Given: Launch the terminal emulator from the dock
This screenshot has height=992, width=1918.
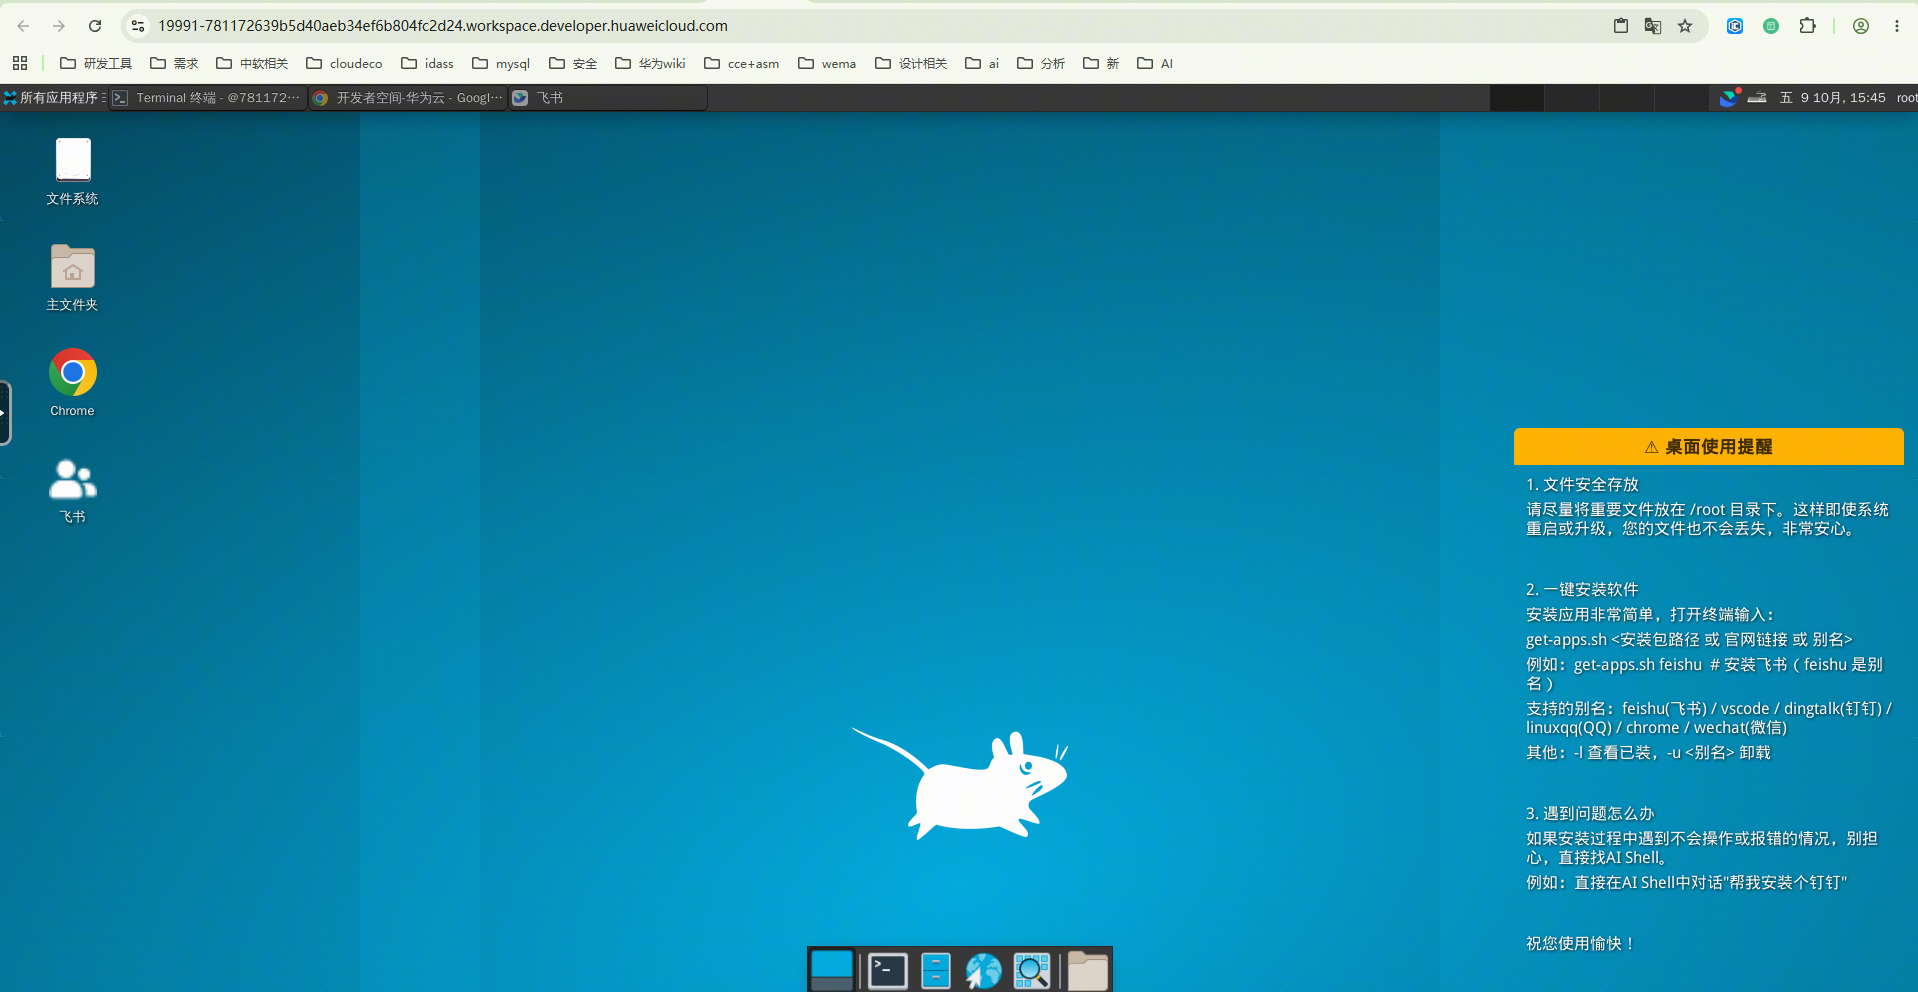Looking at the screenshot, I should pyautogui.click(x=887, y=970).
